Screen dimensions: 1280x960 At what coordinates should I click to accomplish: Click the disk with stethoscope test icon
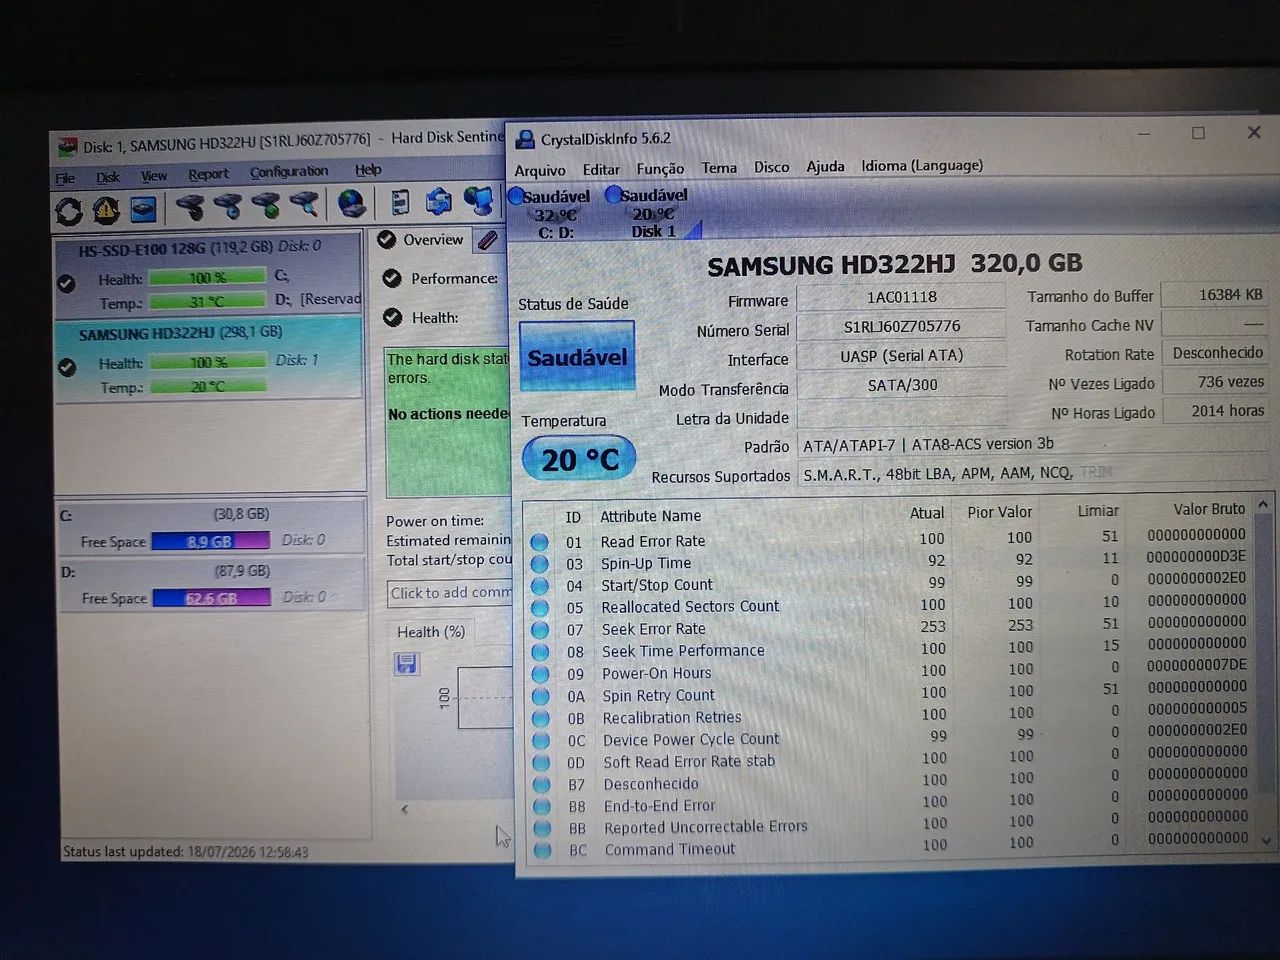(x=189, y=207)
